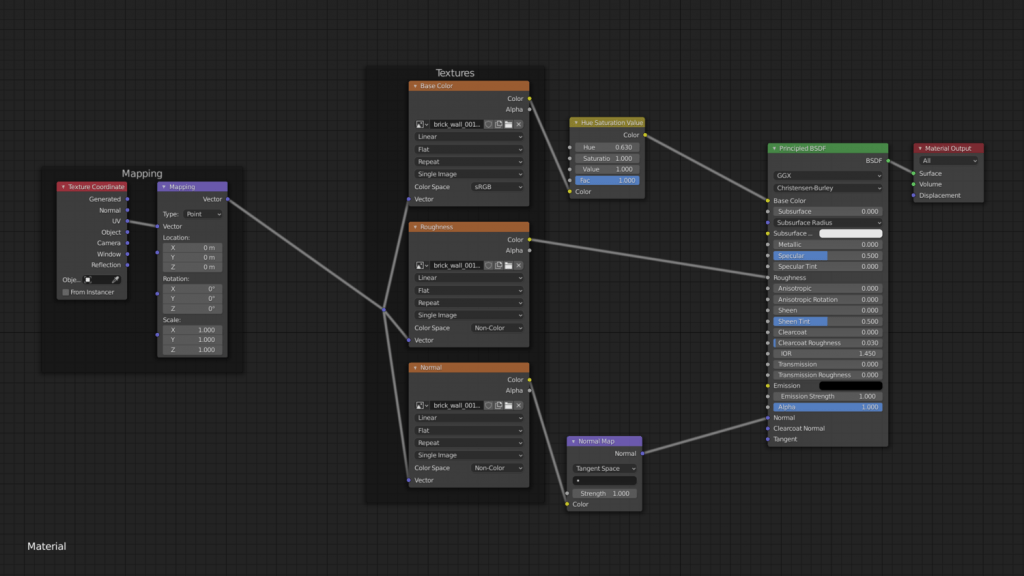Open the All target dropdown on Material Output
Viewport: 1024px width, 576px height.
click(x=947, y=160)
